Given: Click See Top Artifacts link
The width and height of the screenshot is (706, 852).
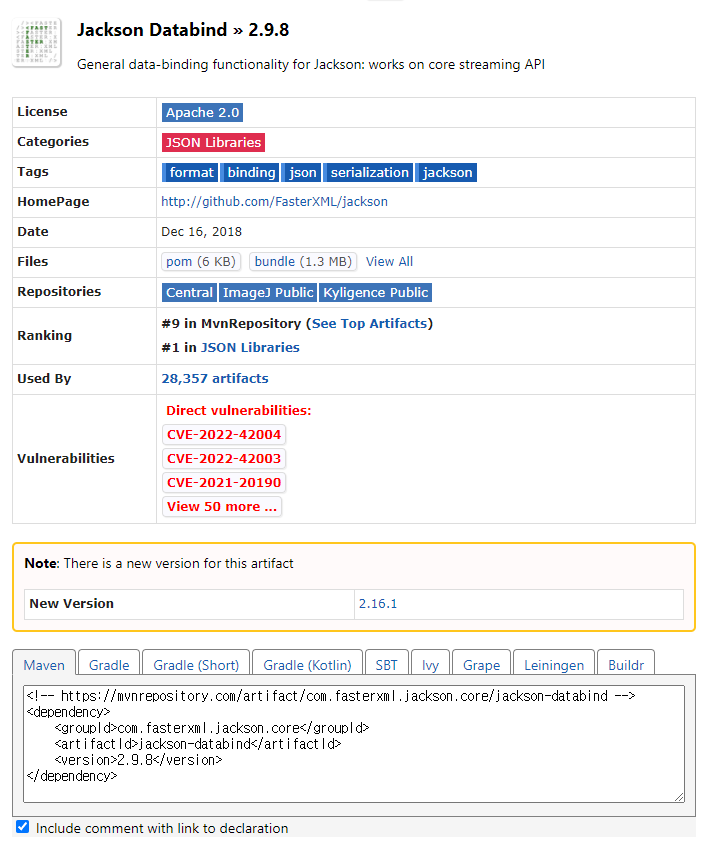Looking at the screenshot, I should tap(370, 323).
